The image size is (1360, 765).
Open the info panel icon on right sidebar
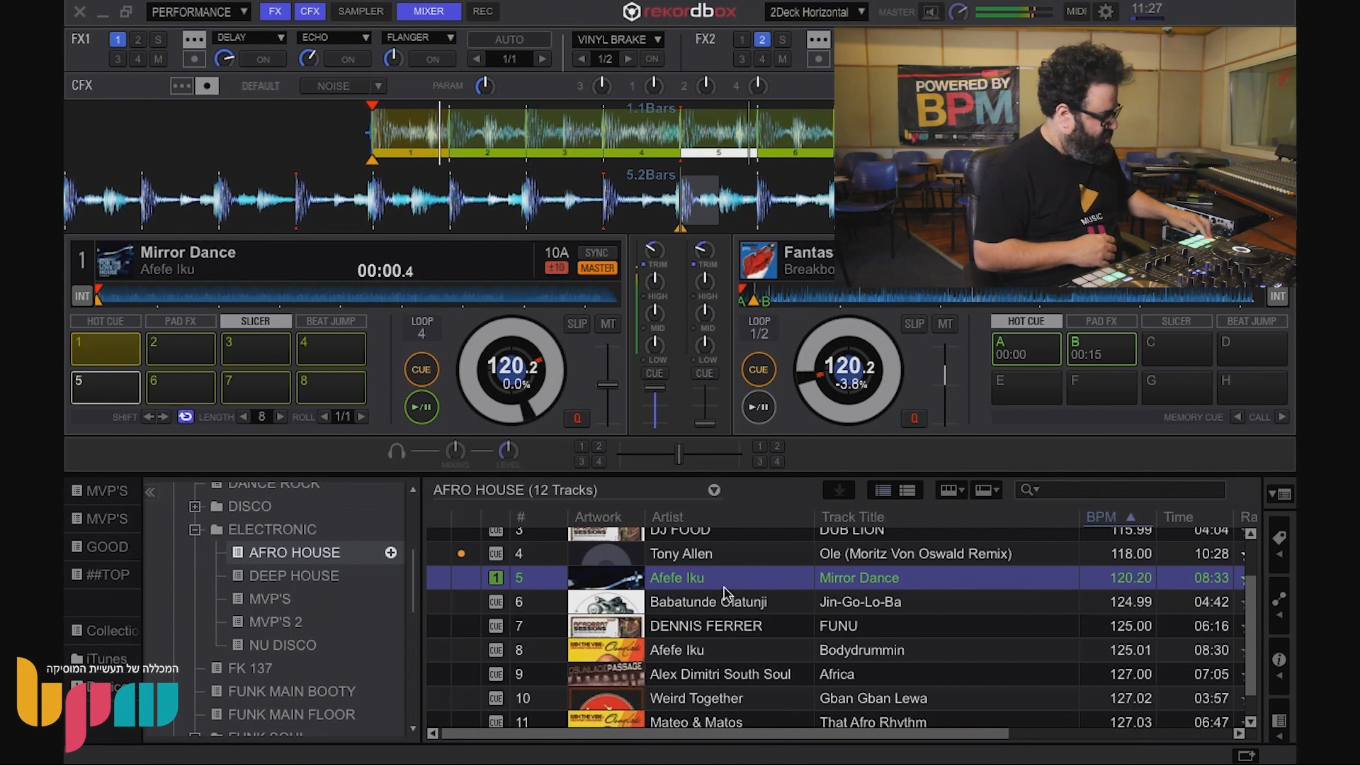[1278, 660]
